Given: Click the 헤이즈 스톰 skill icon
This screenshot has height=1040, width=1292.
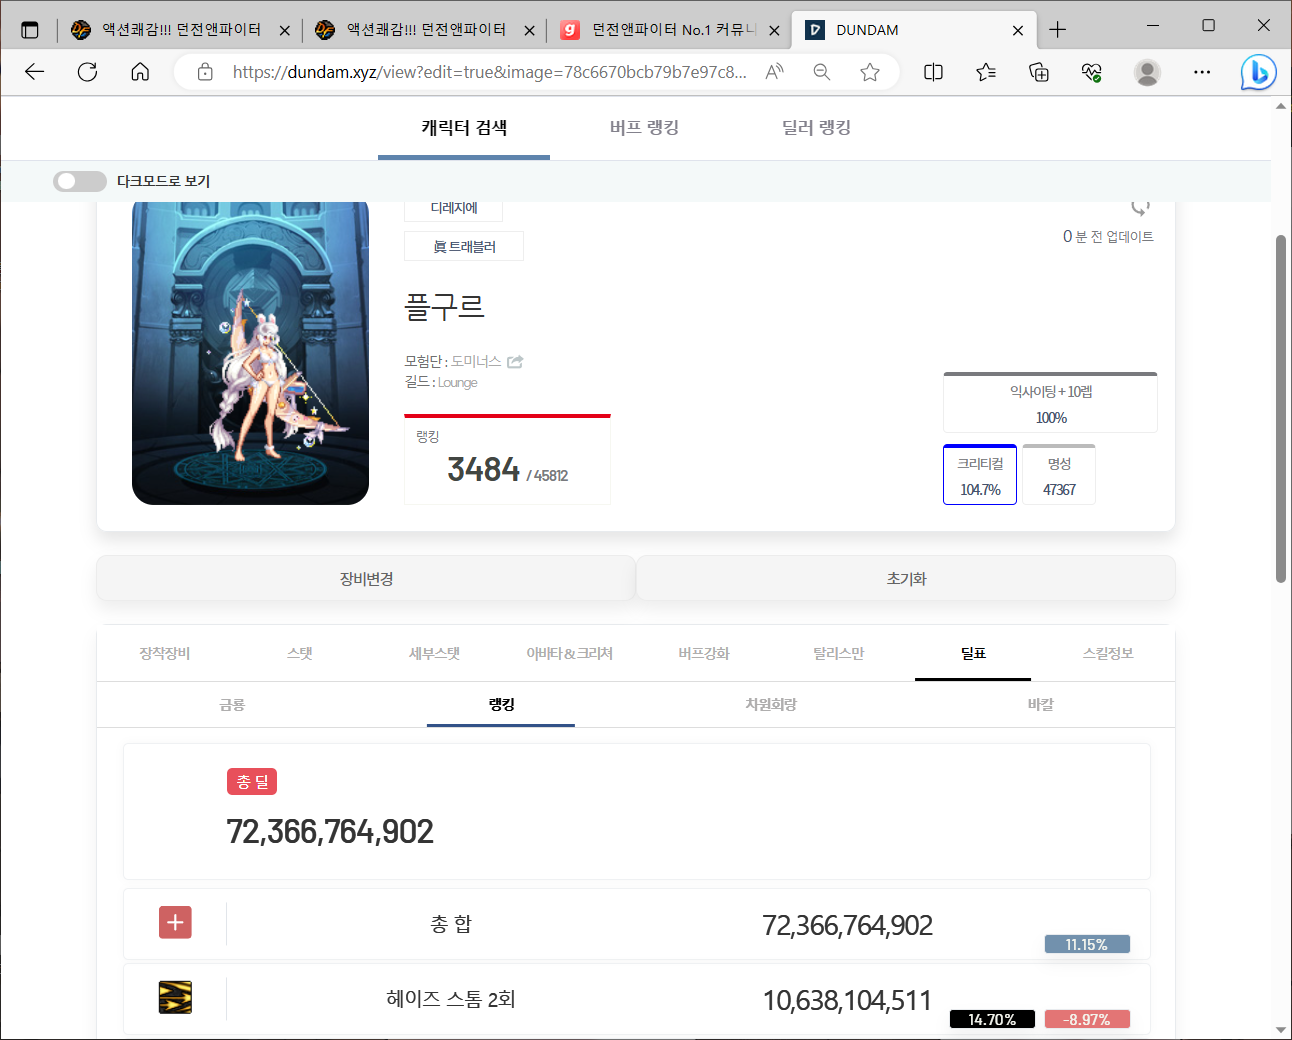Looking at the screenshot, I should pyautogui.click(x=175, y=997).
